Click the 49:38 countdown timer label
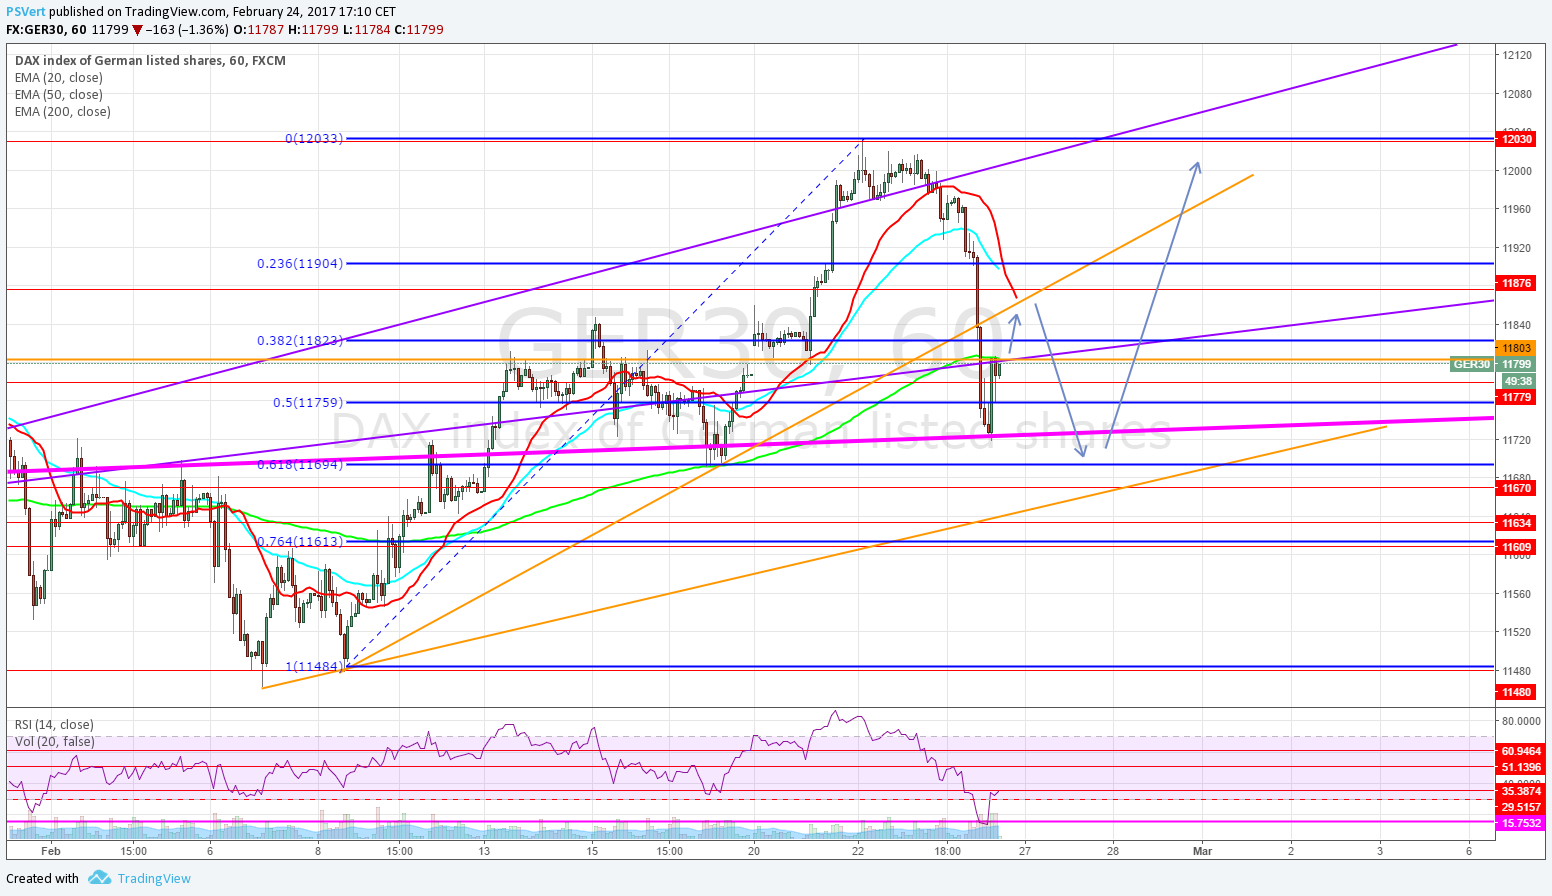The height and width of the screenshot is (896, 1552). [x=1518, y=382]
